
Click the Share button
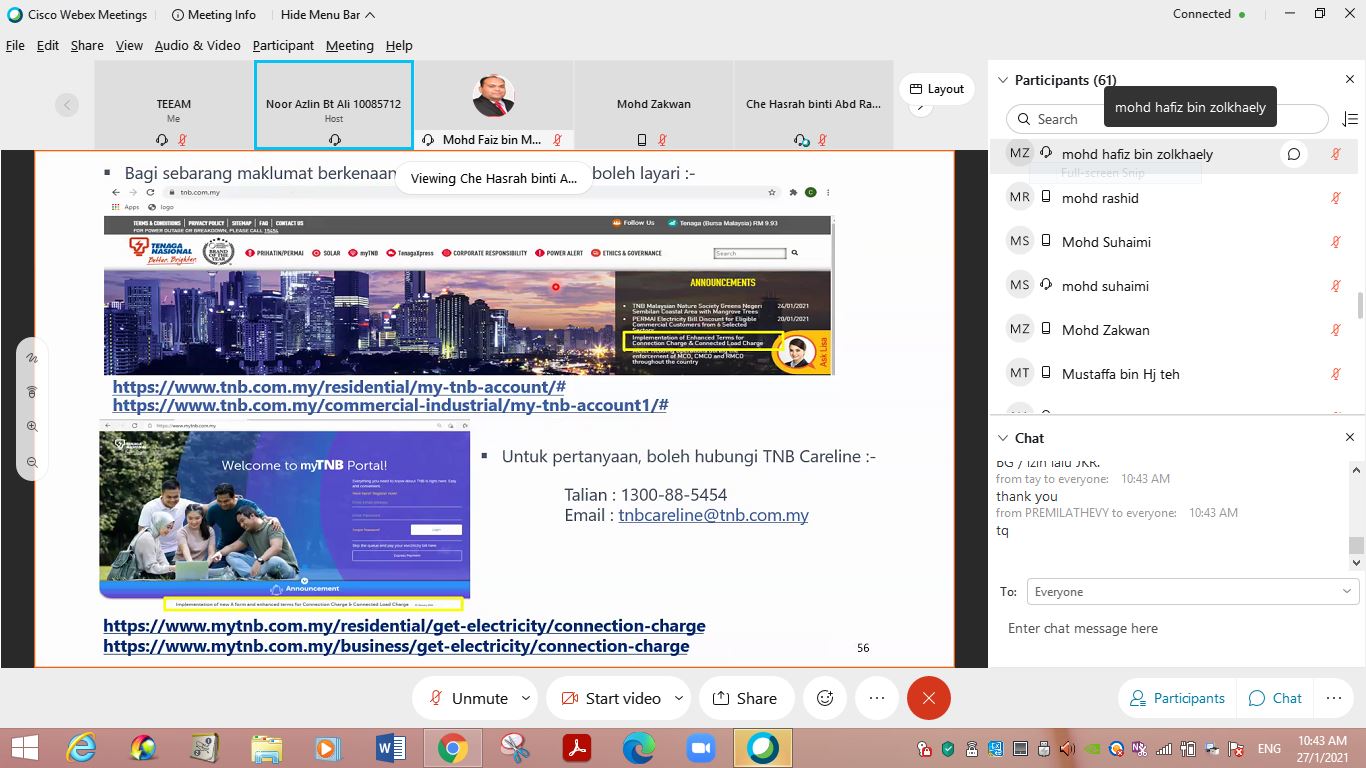[x=745, y=698]
